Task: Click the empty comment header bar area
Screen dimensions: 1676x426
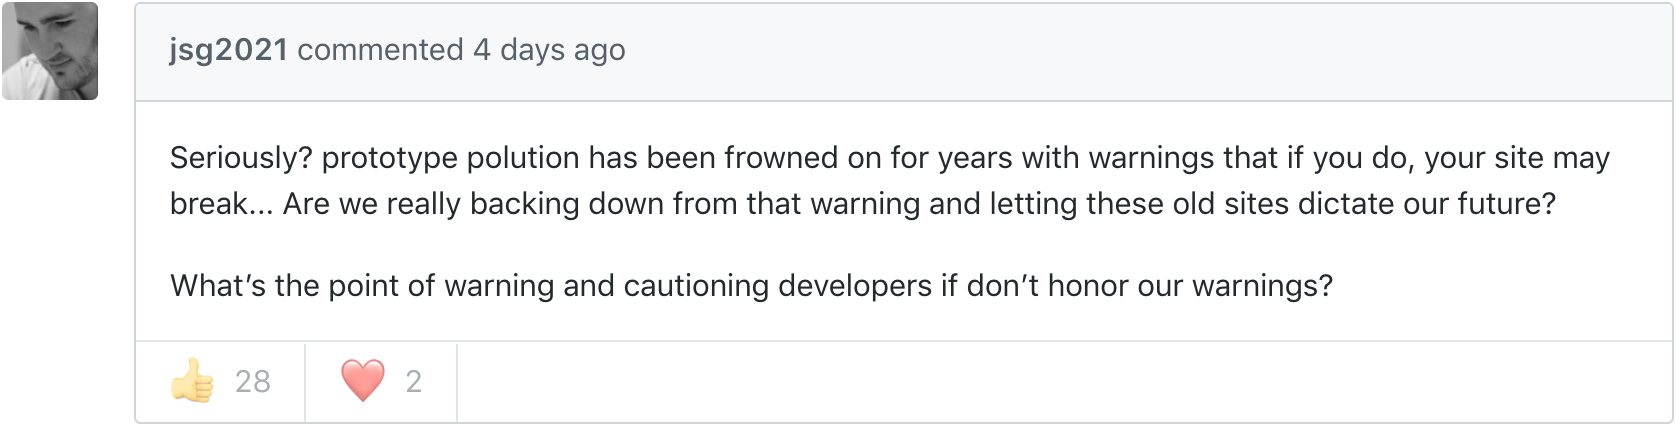Action: tap(1100, 52)
